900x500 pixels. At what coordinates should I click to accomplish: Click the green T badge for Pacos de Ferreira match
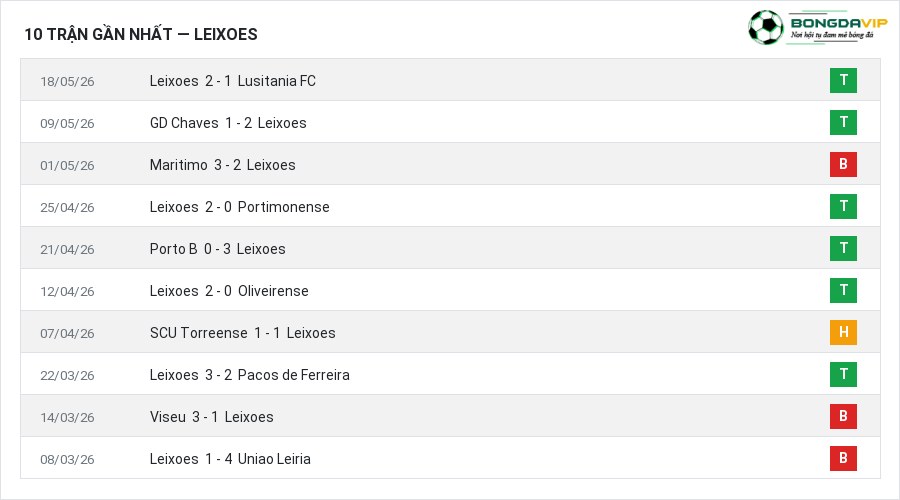pos(843,374)
